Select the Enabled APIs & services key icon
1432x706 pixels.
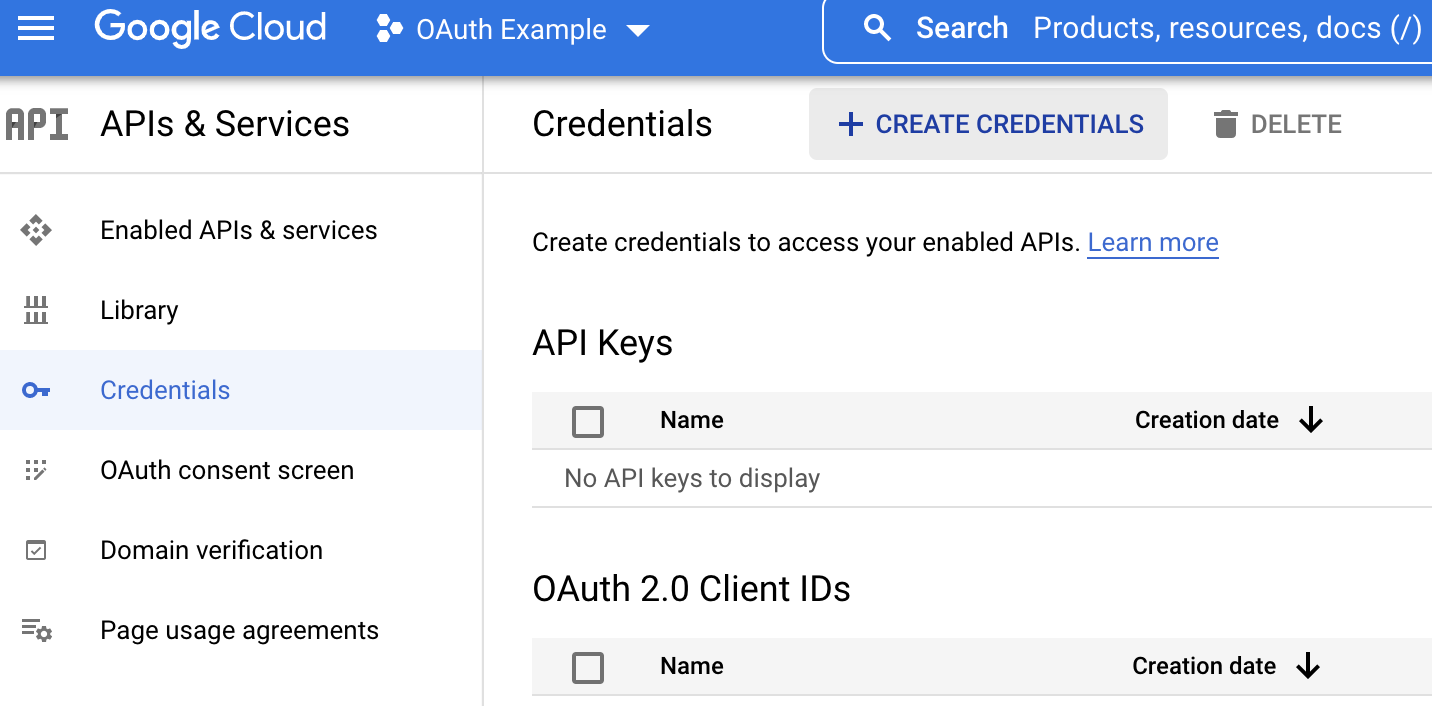pos(37,230)
